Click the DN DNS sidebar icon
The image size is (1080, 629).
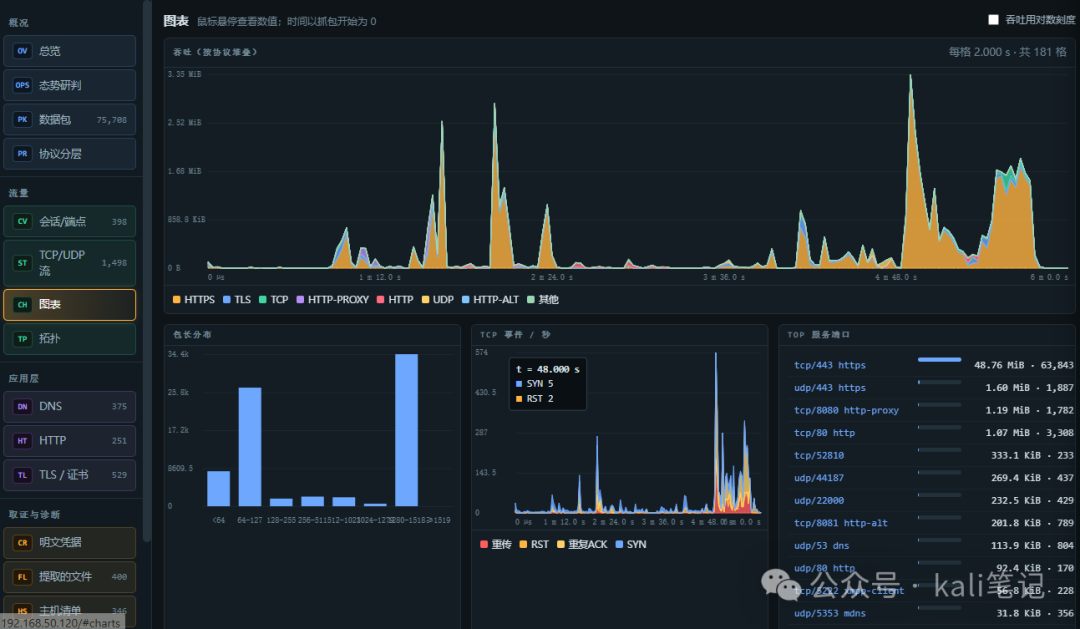22,406
